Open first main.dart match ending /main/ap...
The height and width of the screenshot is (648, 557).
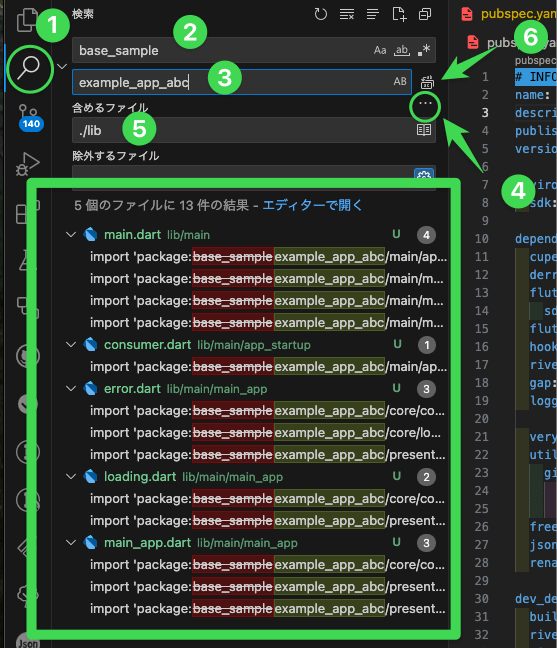tap(269, 257)
